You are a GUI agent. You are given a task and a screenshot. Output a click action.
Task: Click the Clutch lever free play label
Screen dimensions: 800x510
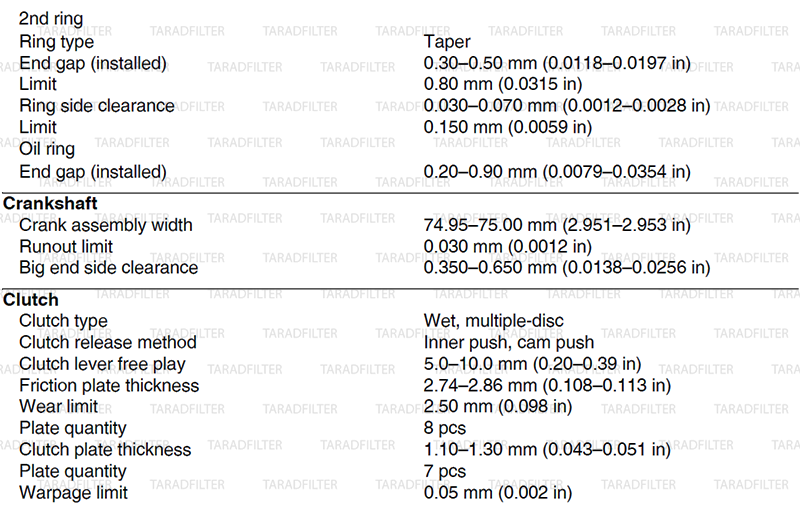(102, 364)
